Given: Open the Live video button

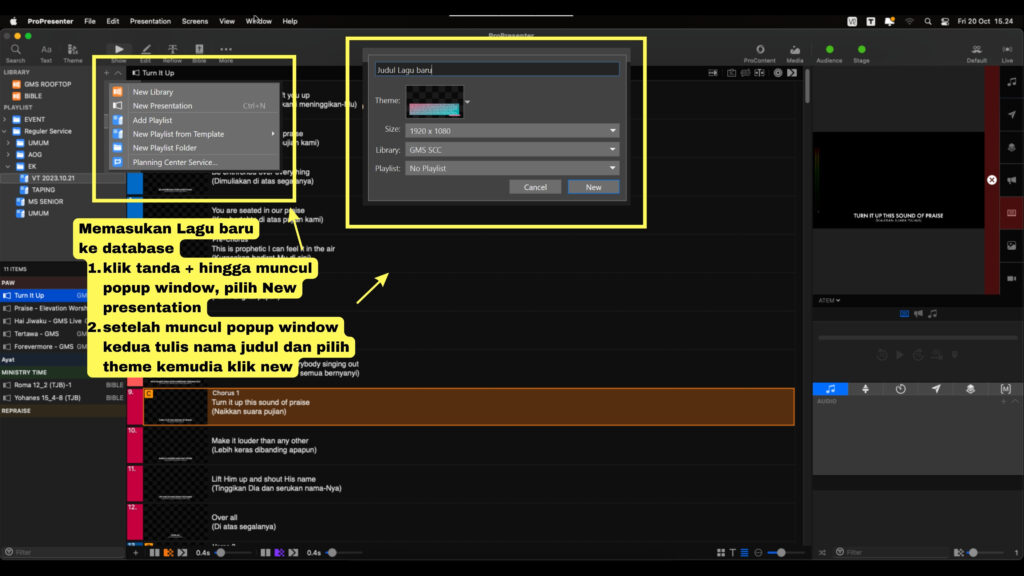Looking at the screenshot, I should [x=1007, y=53].
